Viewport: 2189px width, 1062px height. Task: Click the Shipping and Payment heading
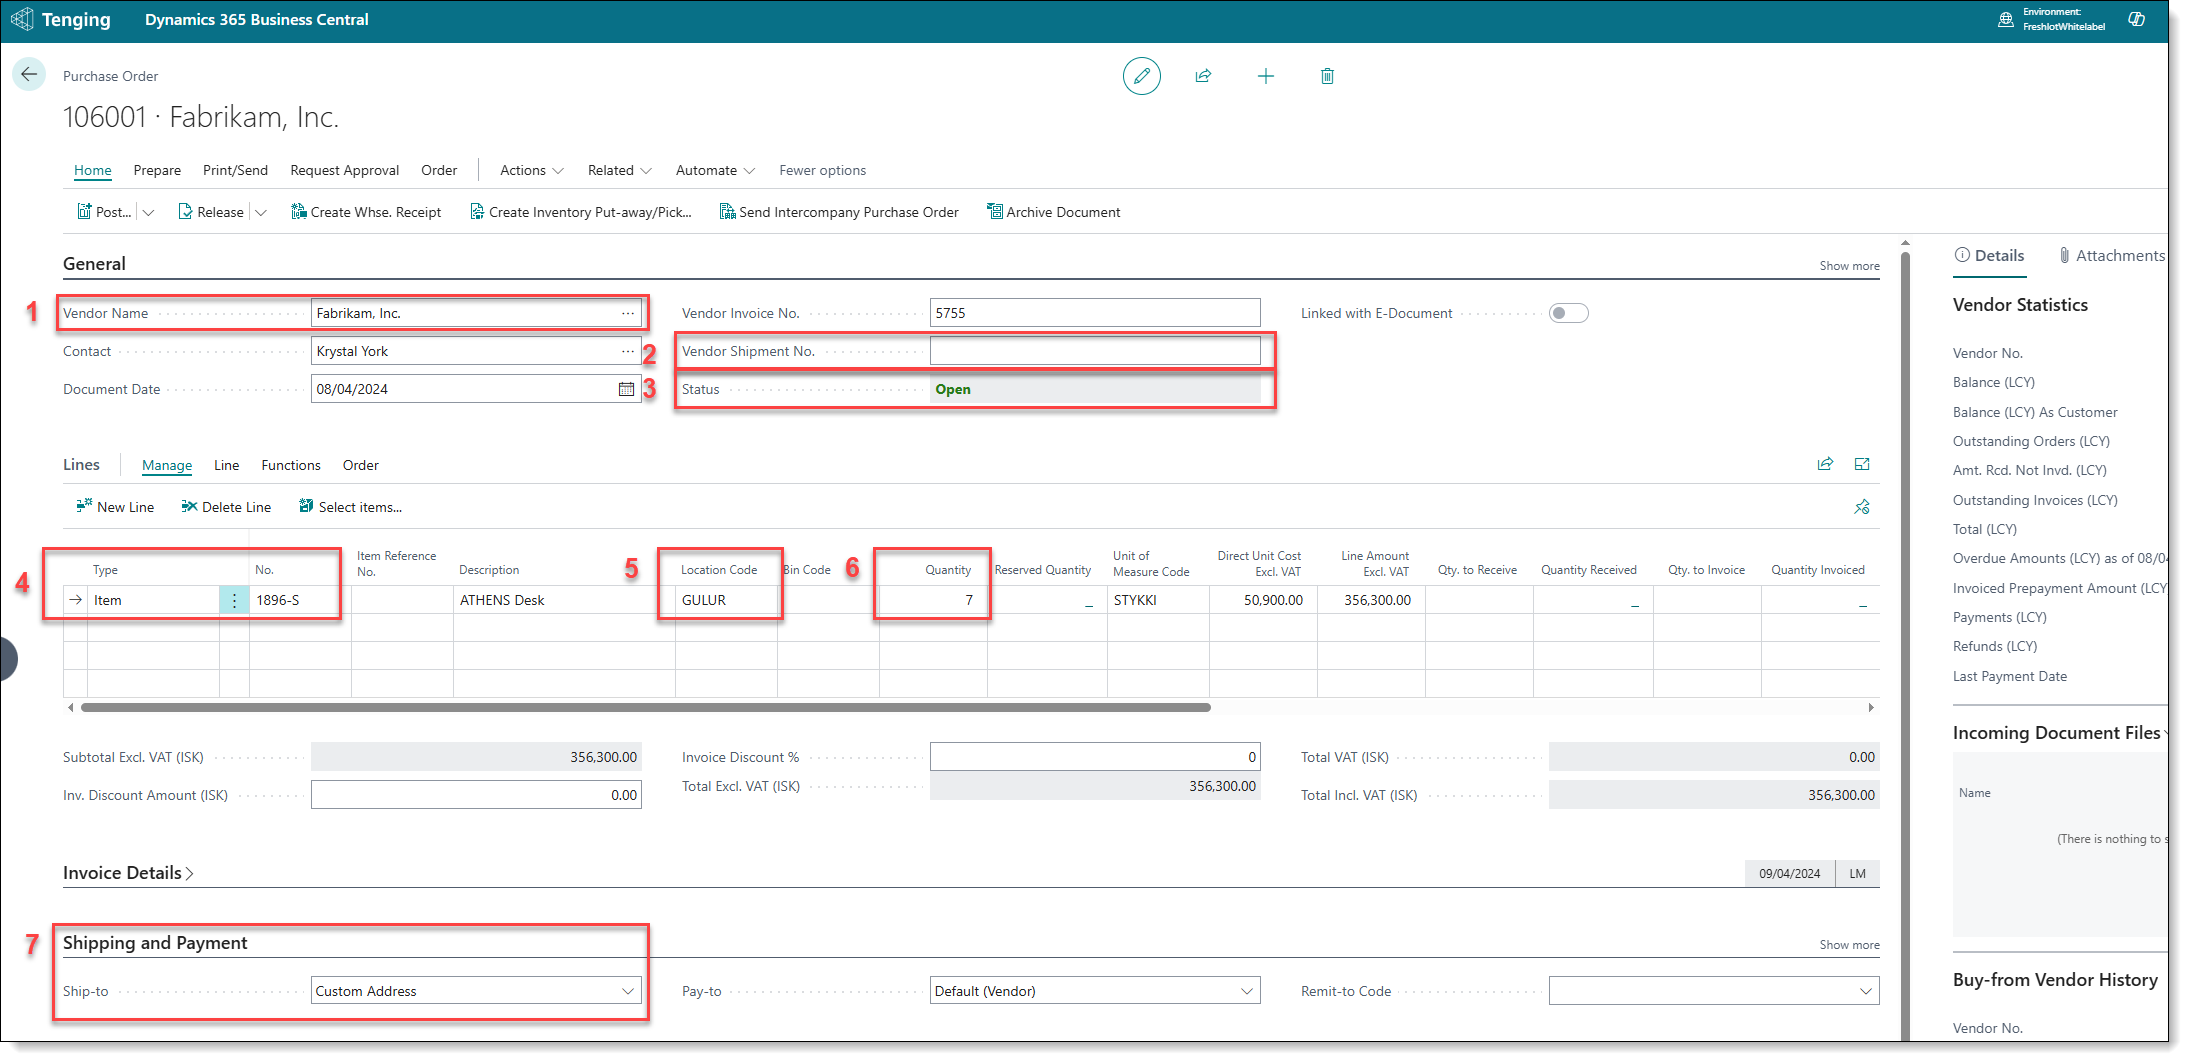click(x=155, y=943)
